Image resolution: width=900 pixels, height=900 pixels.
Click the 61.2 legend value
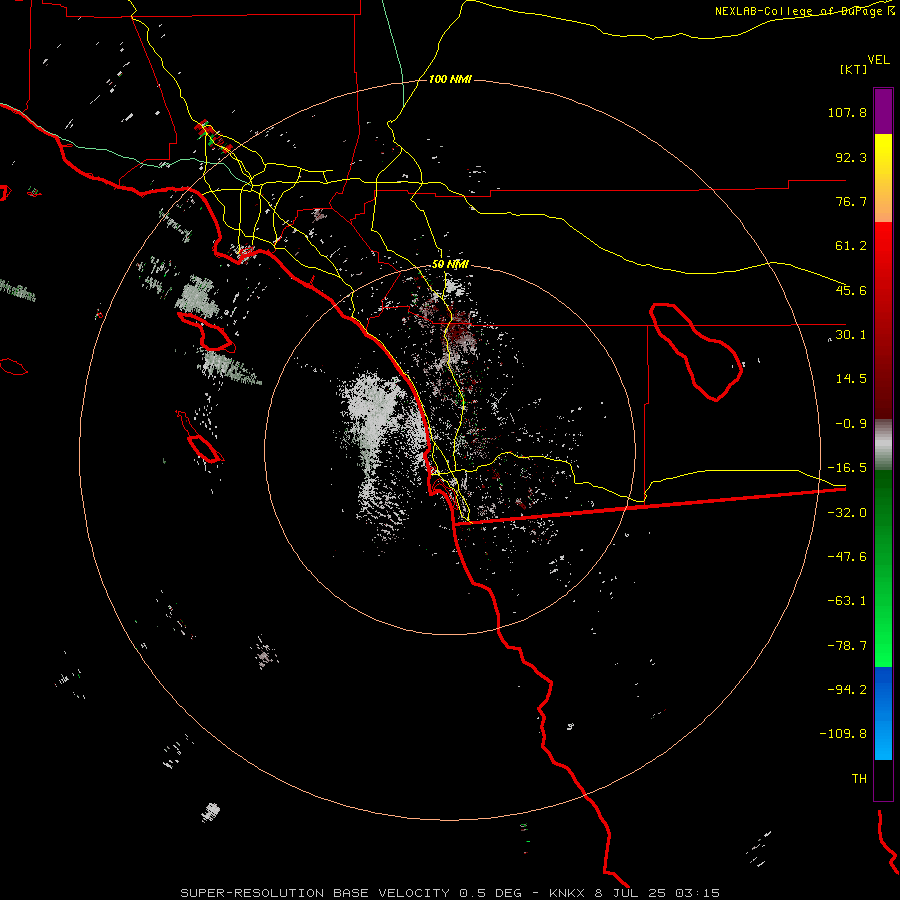click(x=851, y=246)
